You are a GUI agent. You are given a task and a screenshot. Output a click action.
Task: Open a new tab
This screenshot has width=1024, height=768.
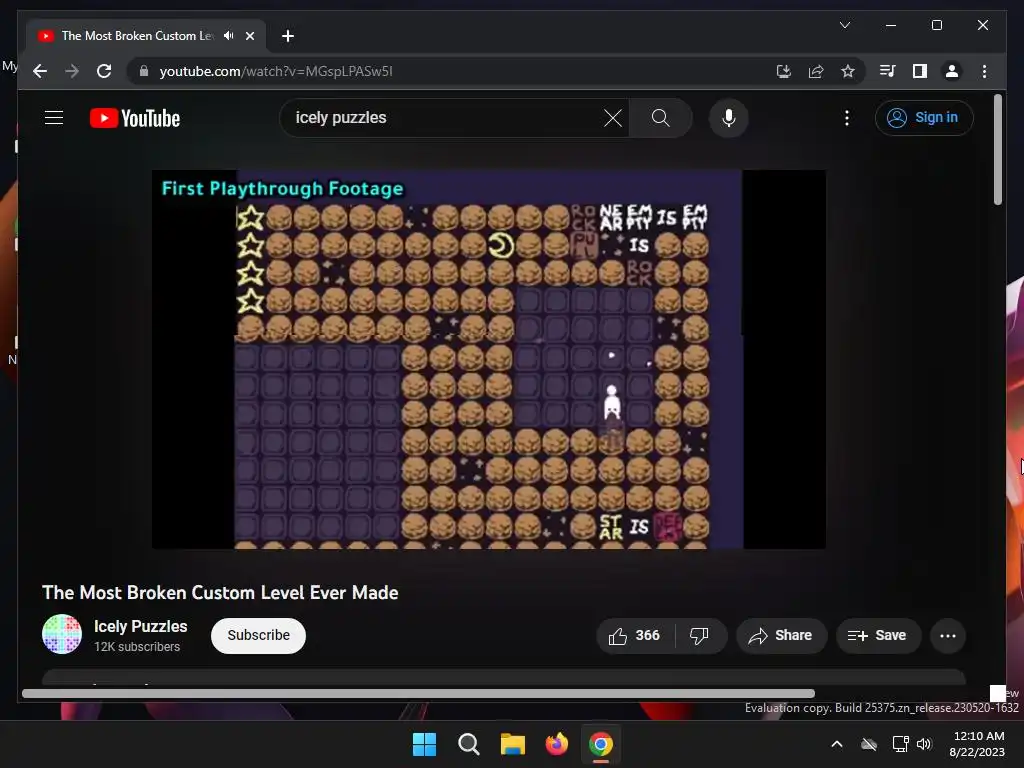click(287, 36)
